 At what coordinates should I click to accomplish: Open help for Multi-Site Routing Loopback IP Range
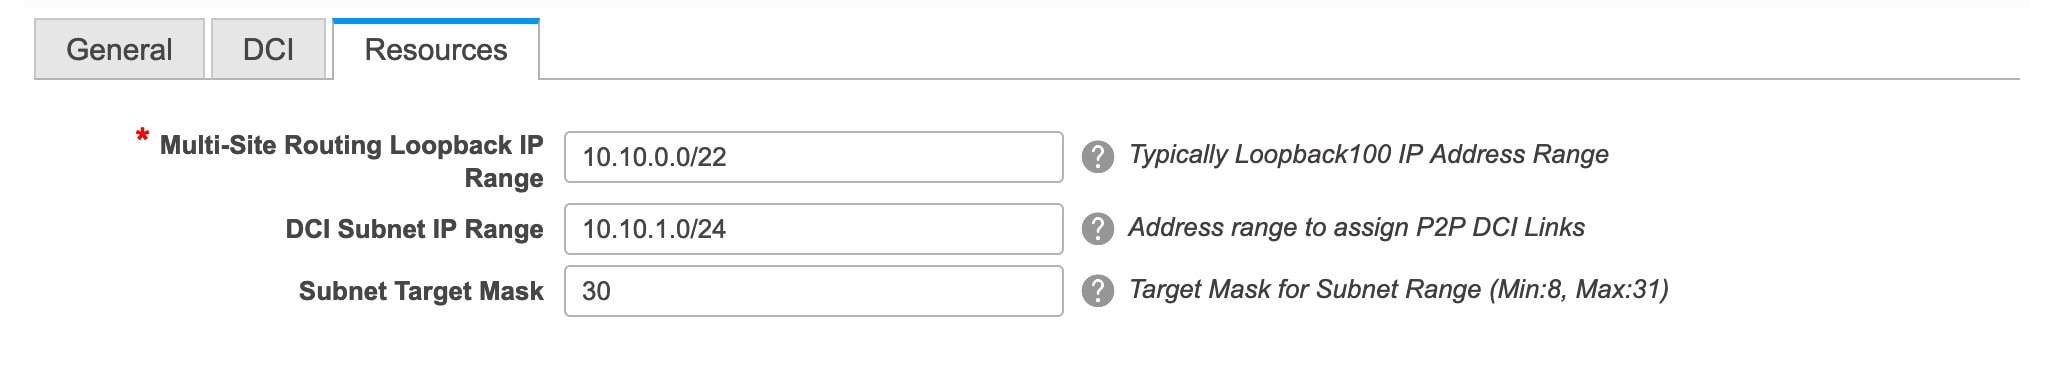1097,157
